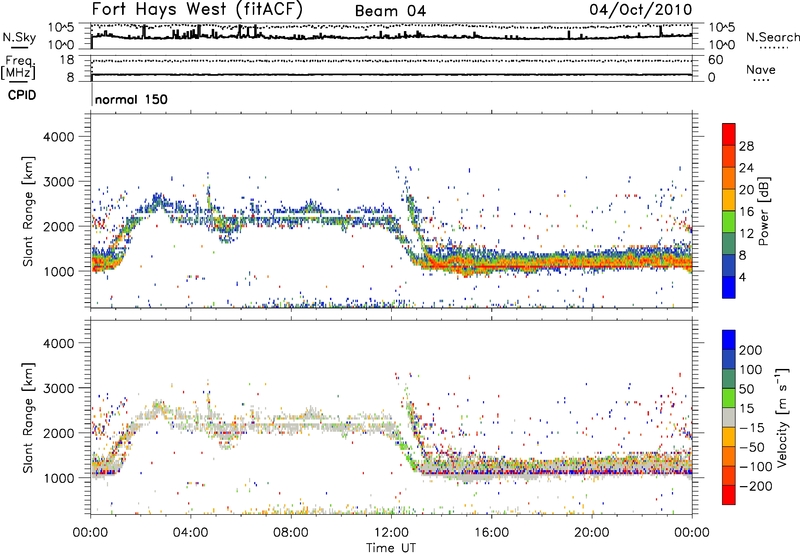800x554 pixels.
Task: Click the "24" value on Power colour bar
Action: [x=746, y=168]
